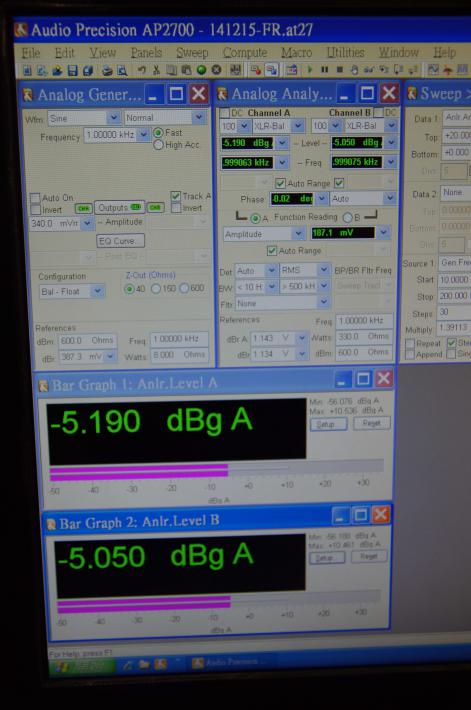471x710 pixels.
Task: Open the RMS detector dropdown
Action: 323,270
